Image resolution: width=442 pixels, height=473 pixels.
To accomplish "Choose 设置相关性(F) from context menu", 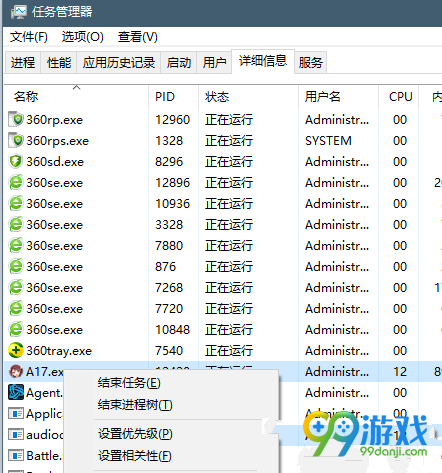I will [134, 455].
